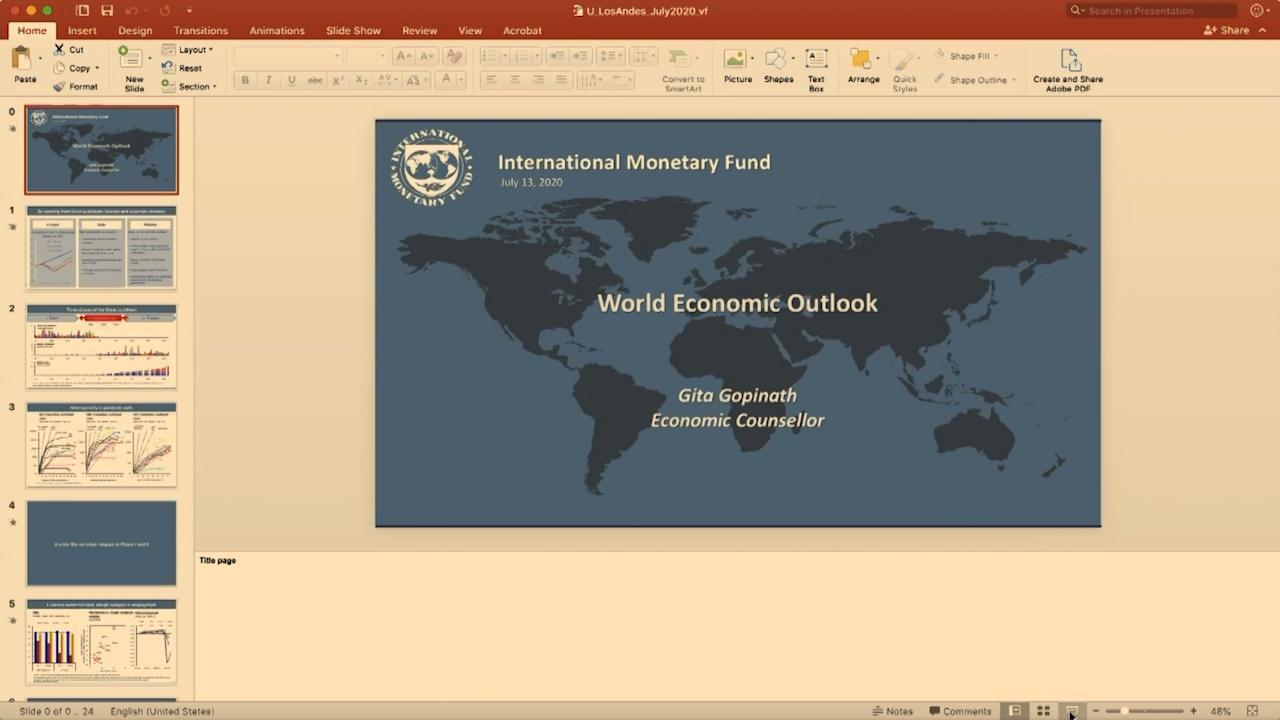Click the Copy button
This screenshot has width=1280, height=720.
coord(72,68)
